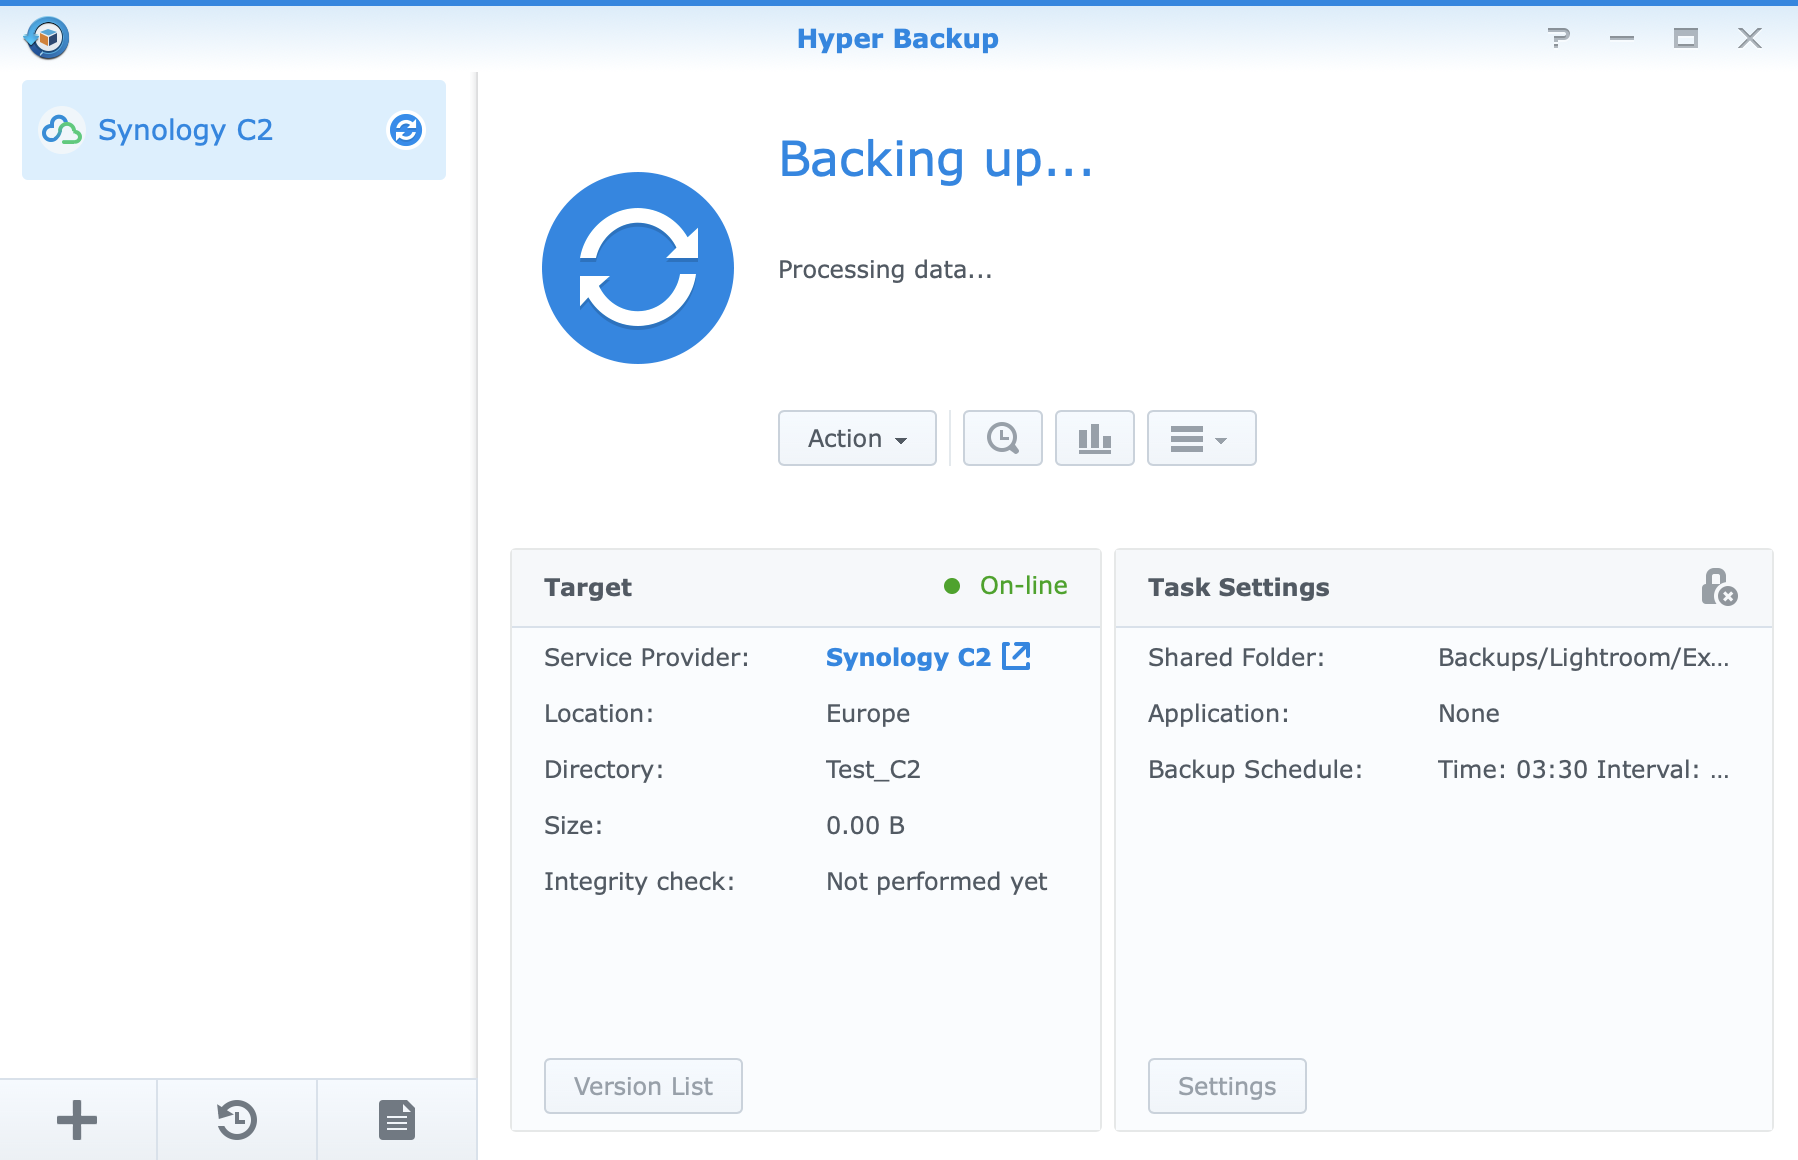
Task: Open the Synology C2 service provider link
Action: pos(908,657)
